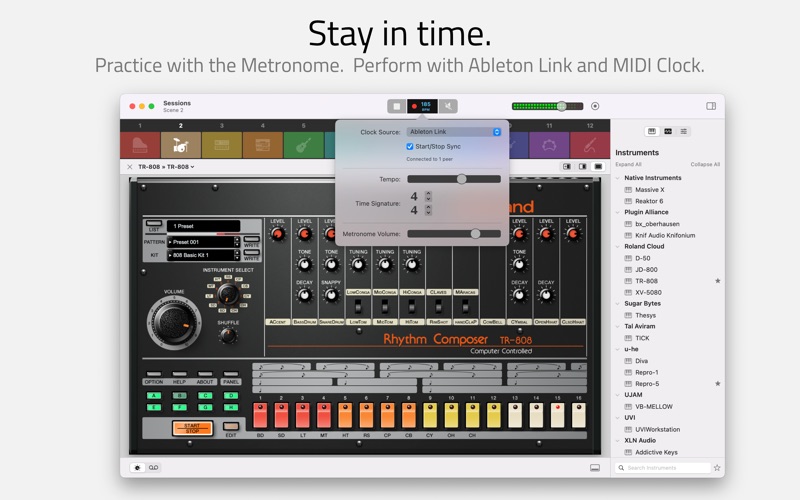Screen dimensions: 800x500
Task: Collapse the Native Instruments group
Action: click(x=618, y=178)
